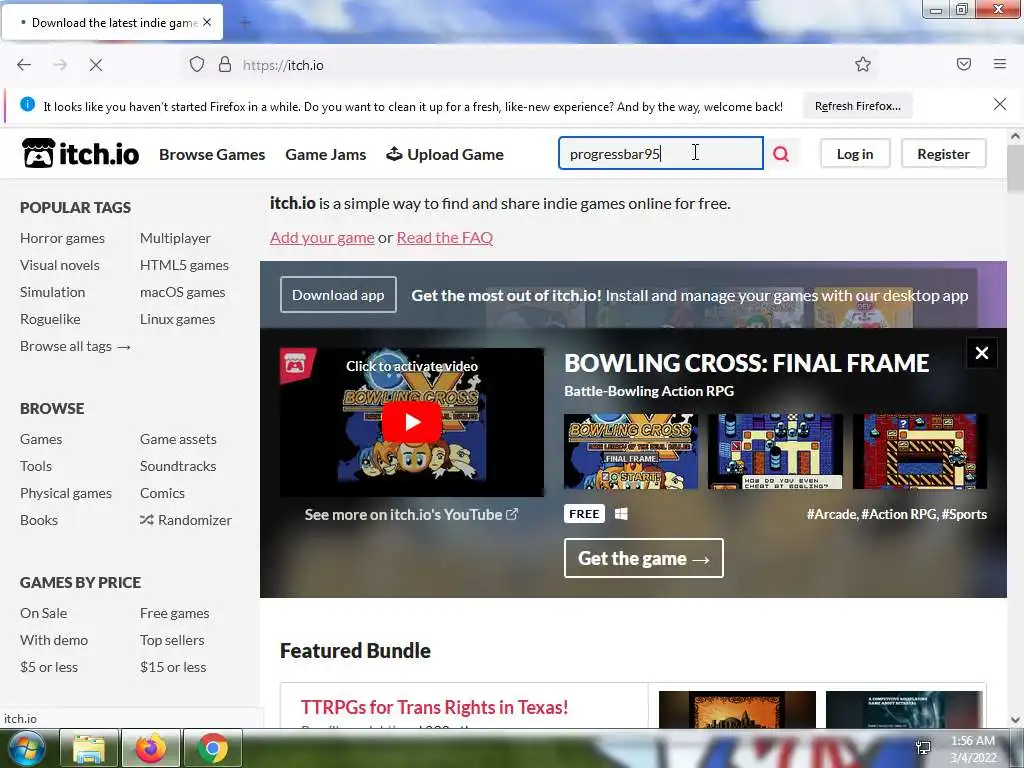Open Top sellers list
The height and width of the screenshot is (768, 1024).
click(172, 640)
